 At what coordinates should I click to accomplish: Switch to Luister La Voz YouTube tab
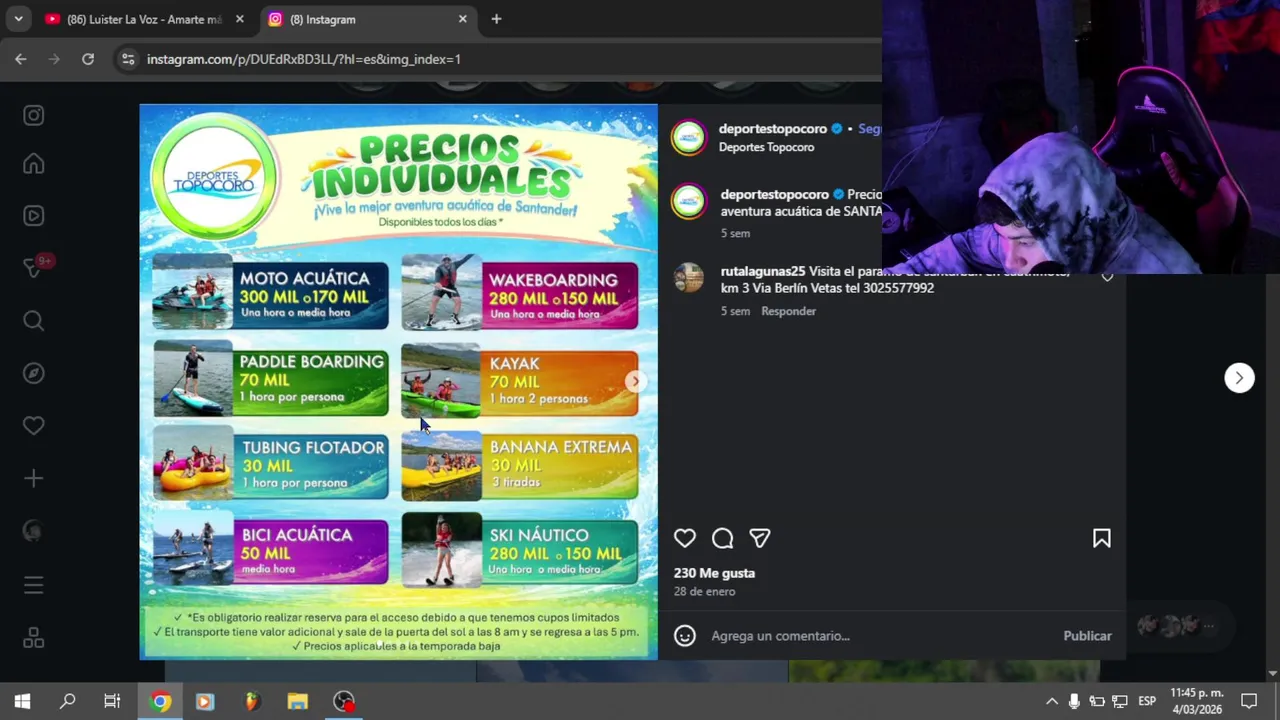pyautogui.click(x=144, y=19)
